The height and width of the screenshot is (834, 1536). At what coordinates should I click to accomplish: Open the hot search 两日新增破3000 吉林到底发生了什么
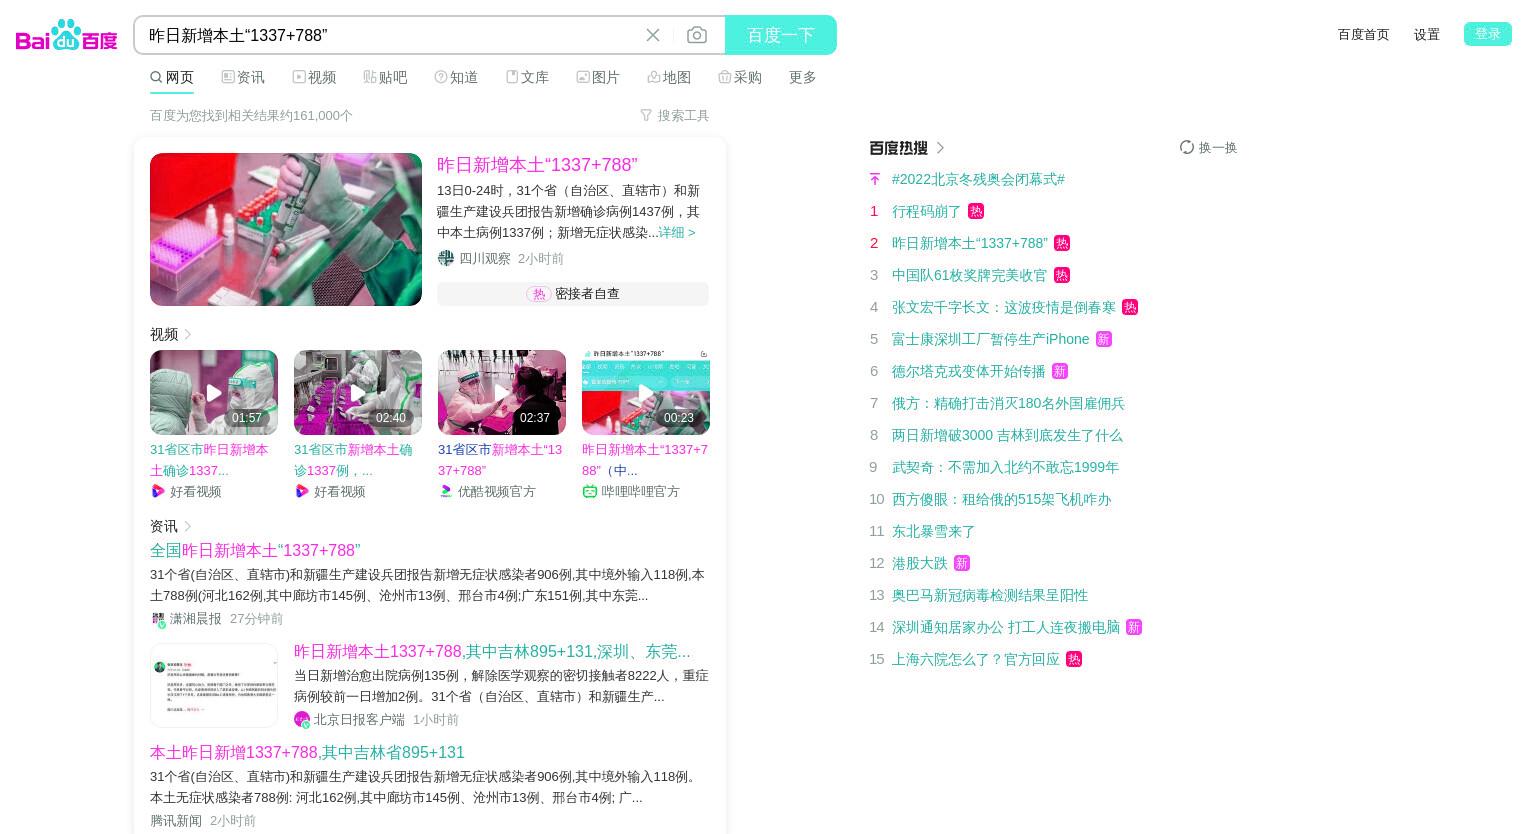click(x=1007, y=435)
